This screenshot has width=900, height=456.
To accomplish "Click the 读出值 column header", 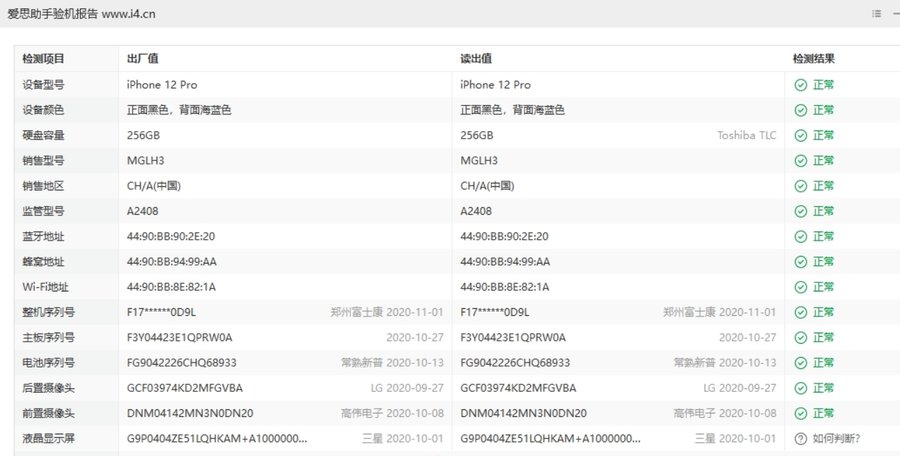I will 476,59.
